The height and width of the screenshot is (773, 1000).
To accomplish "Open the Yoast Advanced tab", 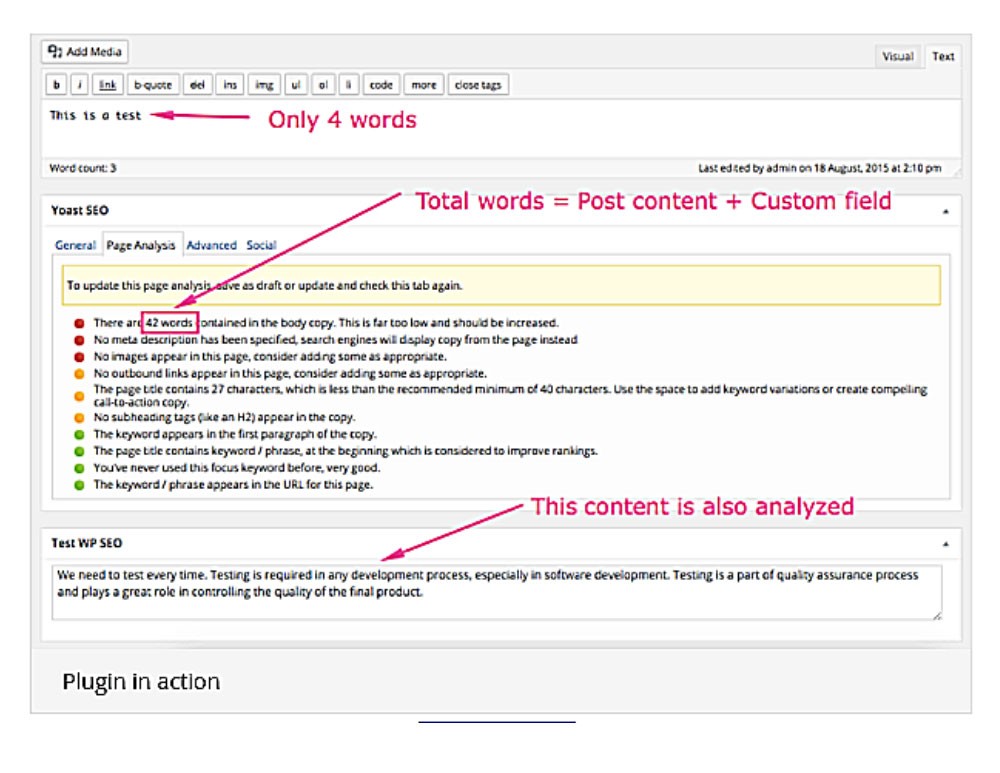I will (211, 245).
